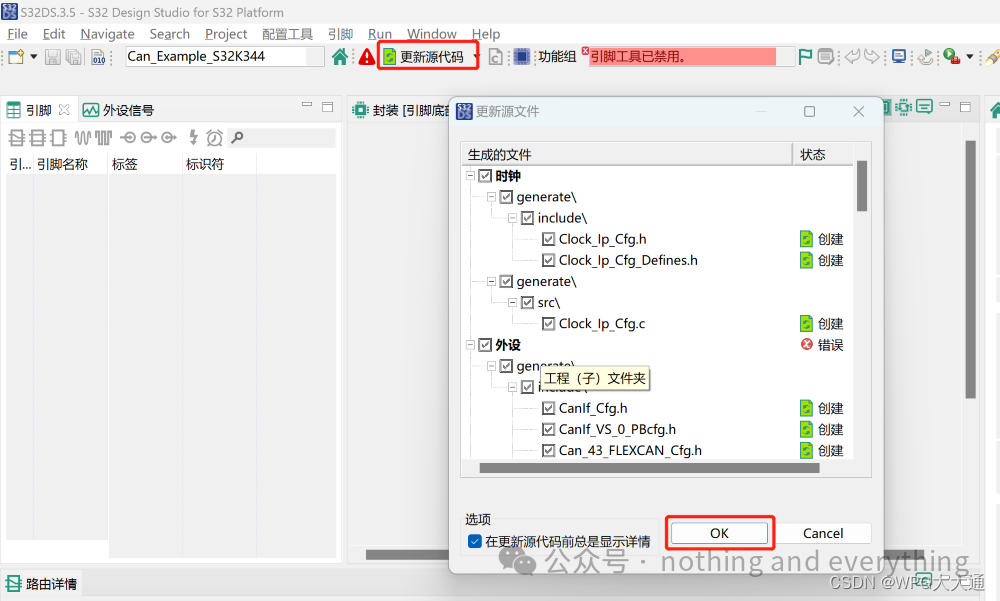The height and width of the screenshot is (601, 1000).
Task: Click the blue chip icon beside 功能组
Action: coord(522,57)
